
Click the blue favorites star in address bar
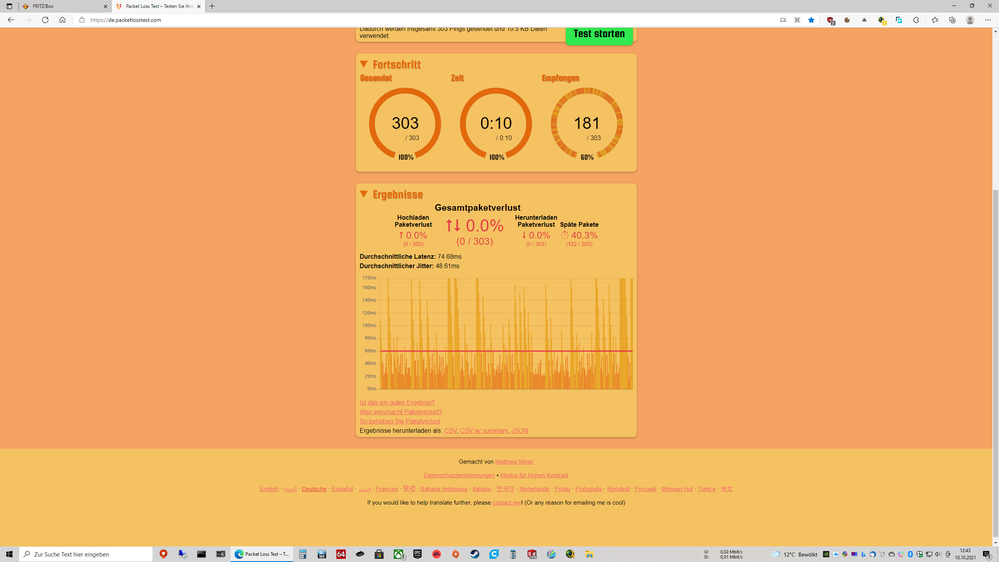(x=811, y=20)
